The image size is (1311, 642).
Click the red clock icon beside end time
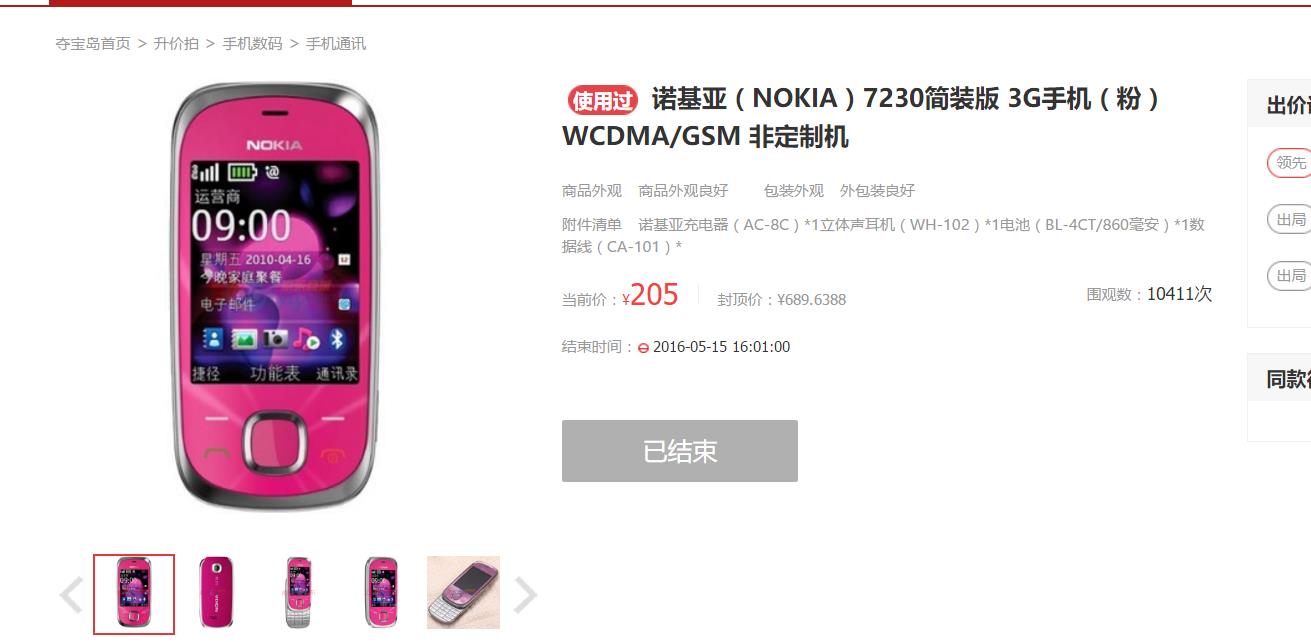pos(643,348)
